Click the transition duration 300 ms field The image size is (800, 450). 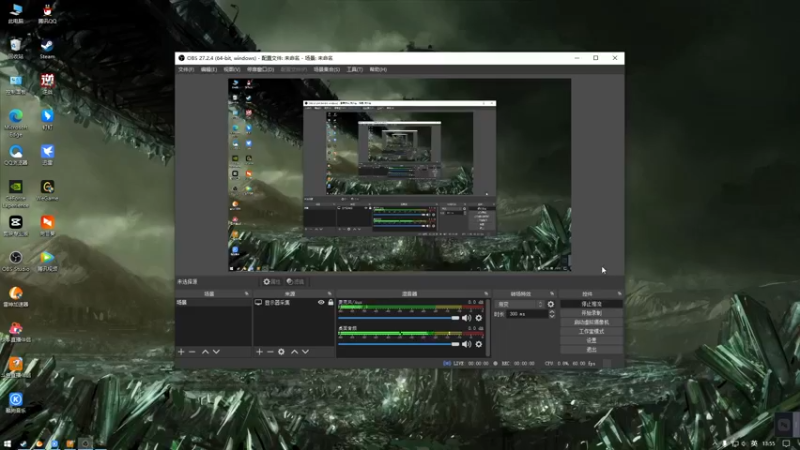click(527, 314)
